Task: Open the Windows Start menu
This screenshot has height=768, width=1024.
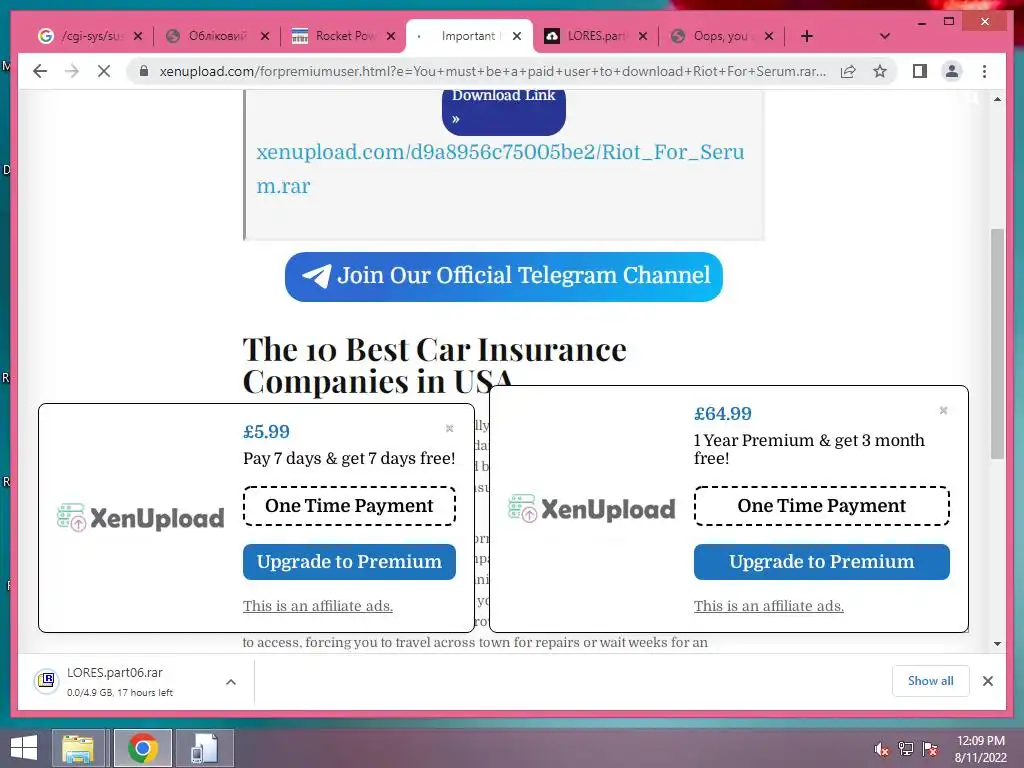Action: (24, 748)
